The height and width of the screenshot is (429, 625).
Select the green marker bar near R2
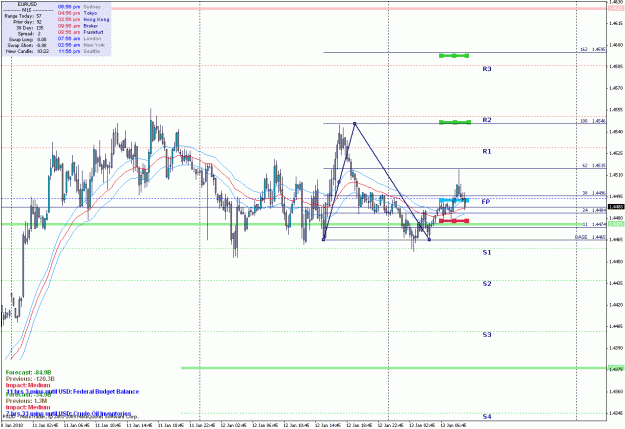click(x=455, y=122)
